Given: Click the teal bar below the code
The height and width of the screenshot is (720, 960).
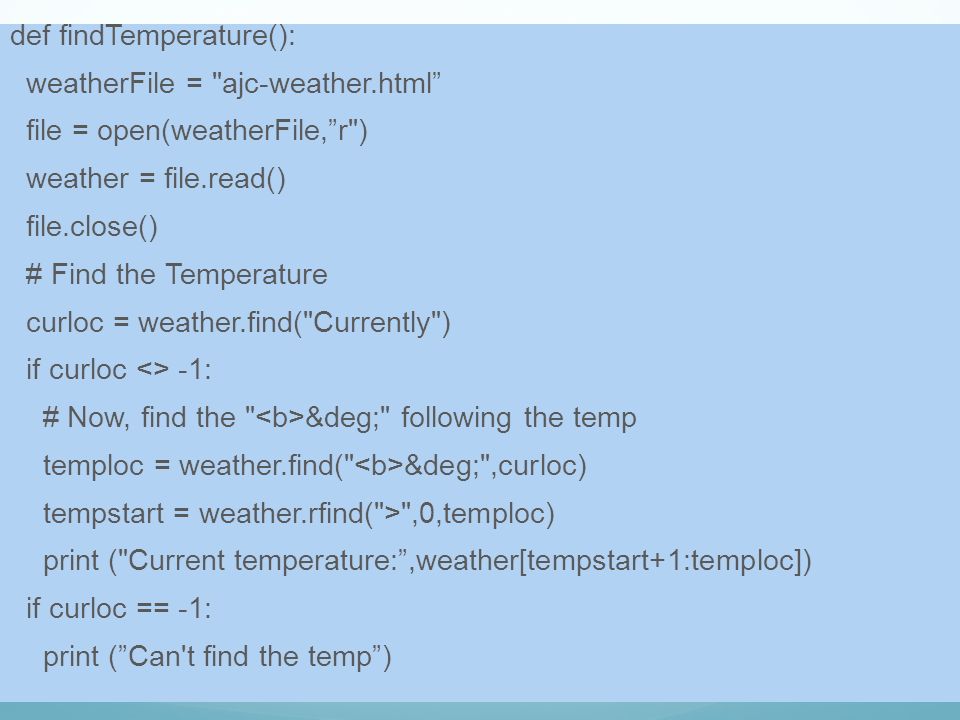Looking at the screenshot, I should [x=480, y=711].
